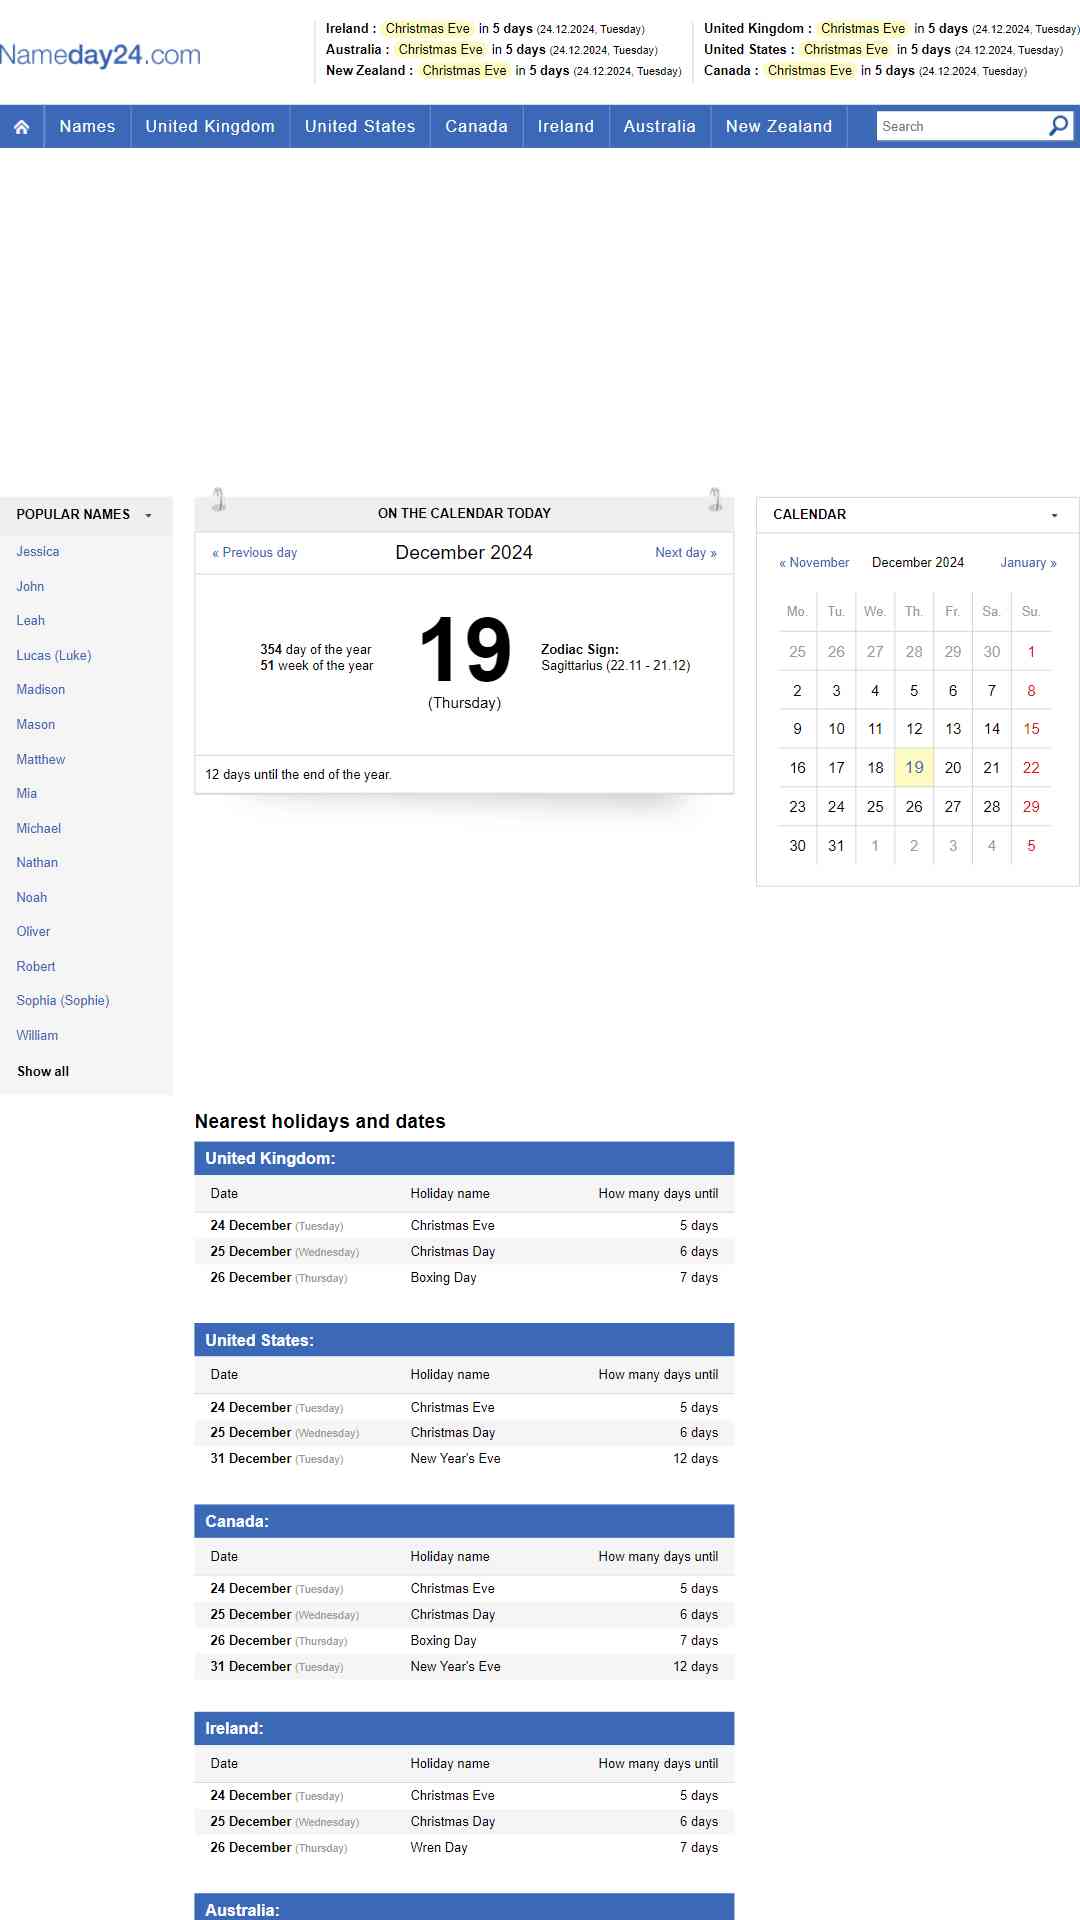Viewport: 1080px width, 1920px height.
Task: Open the name Jessica
Action: (x=38, y=552)
